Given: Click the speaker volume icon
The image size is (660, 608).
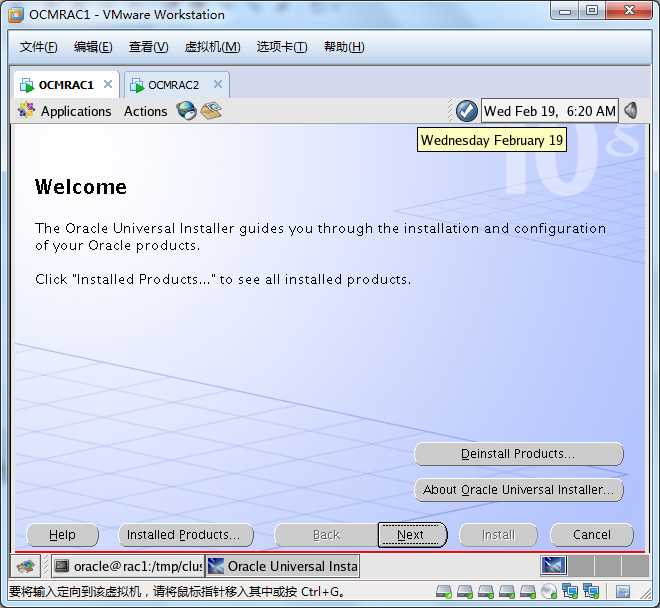Looking at the screenshot, I should [631, 111].
